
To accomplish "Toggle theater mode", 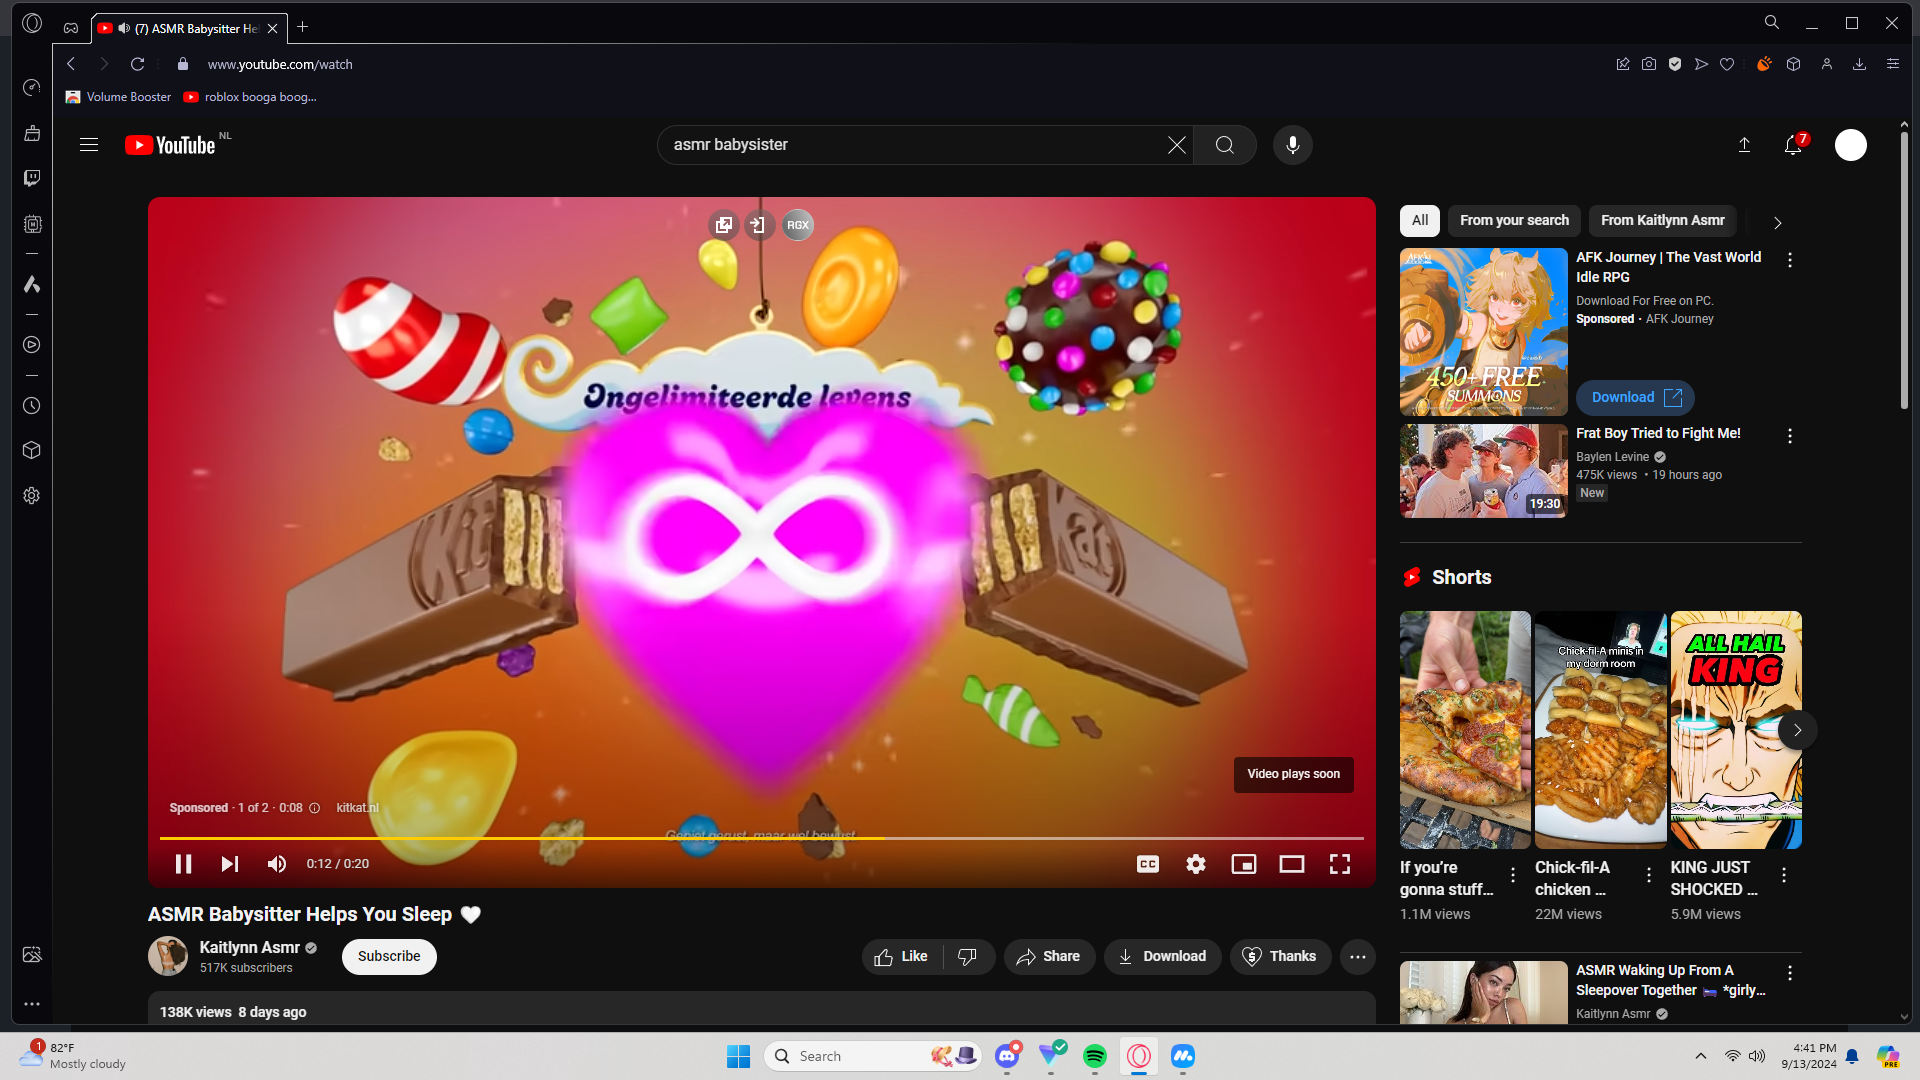I will 1292,864.
